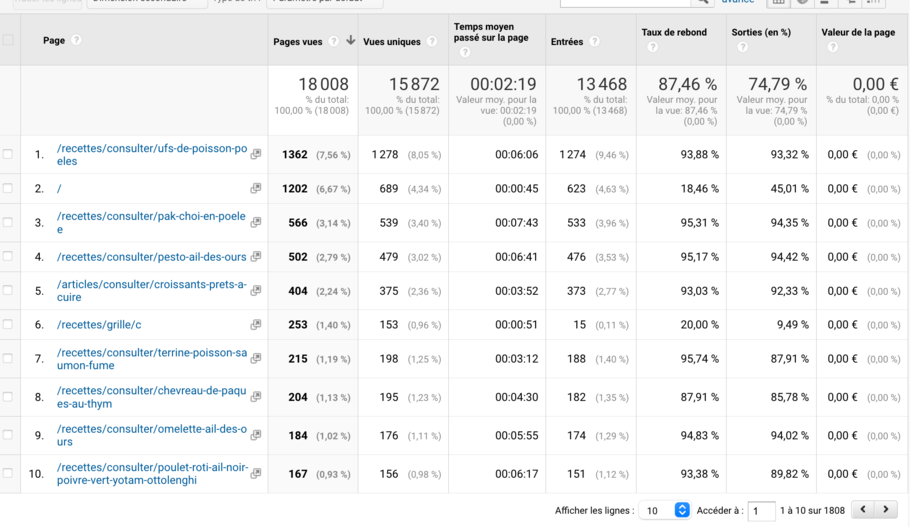The image size is (910, 527).
Task: Click the Accéder à page number field
Action: [x=761, y=511]
